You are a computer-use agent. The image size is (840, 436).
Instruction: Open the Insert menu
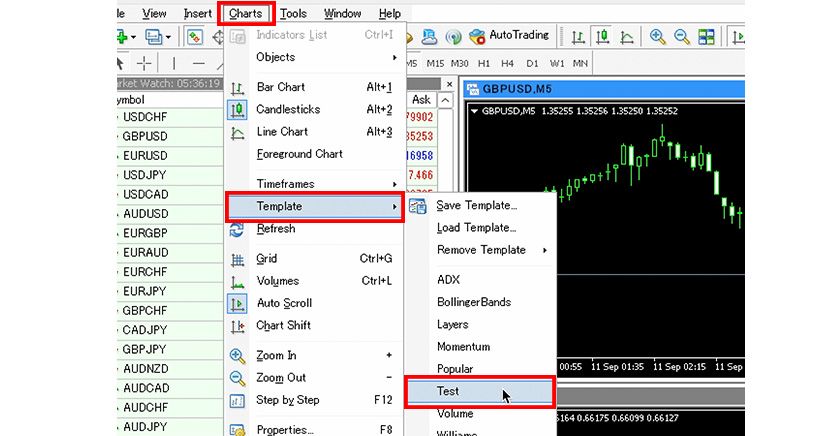197,13
